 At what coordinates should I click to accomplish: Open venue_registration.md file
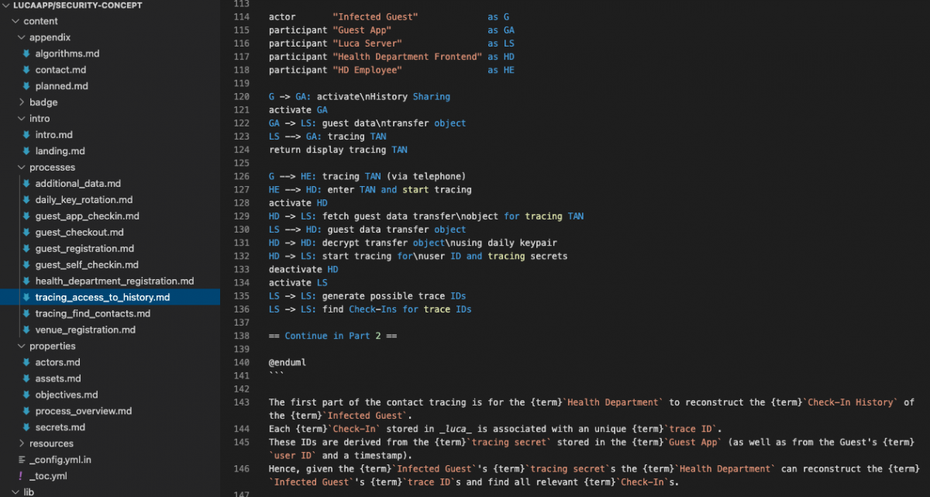pyautogui.click(x=85, y=330)
